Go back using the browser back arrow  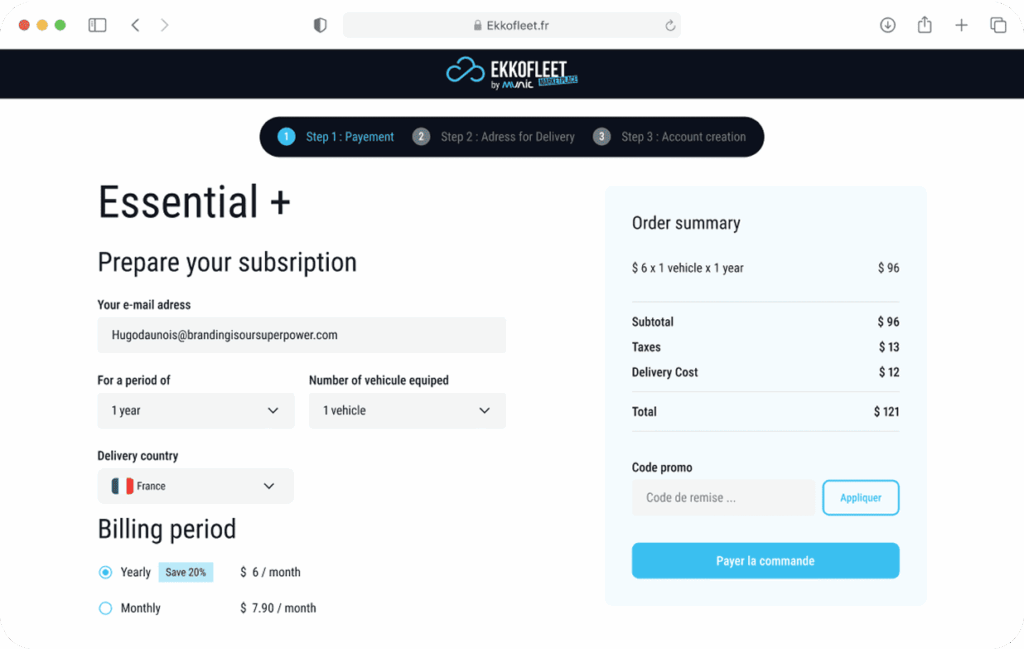pyautogui.click(x=135, y=25)
